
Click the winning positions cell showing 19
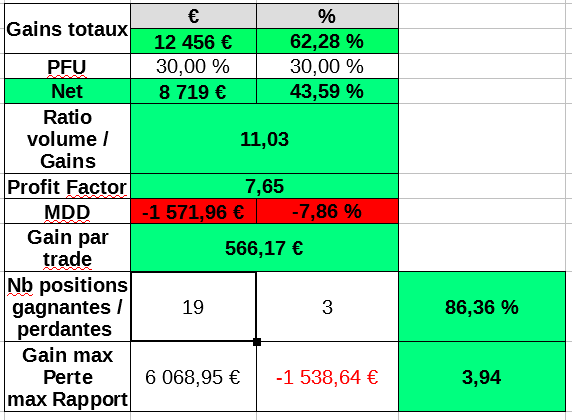[193, 307]
